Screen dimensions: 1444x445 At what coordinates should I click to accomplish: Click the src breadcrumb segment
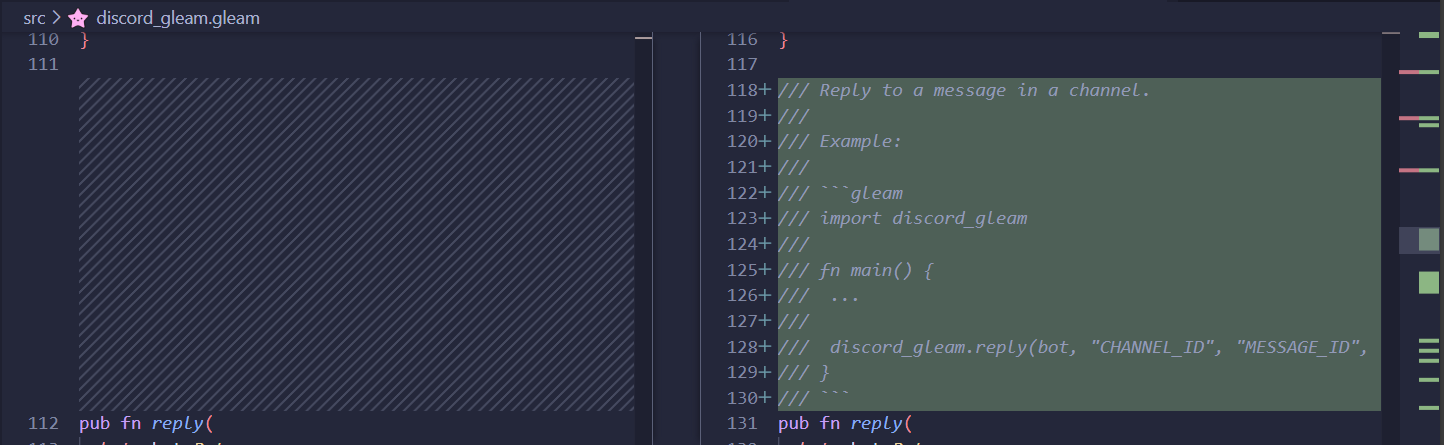click(34, 18)
